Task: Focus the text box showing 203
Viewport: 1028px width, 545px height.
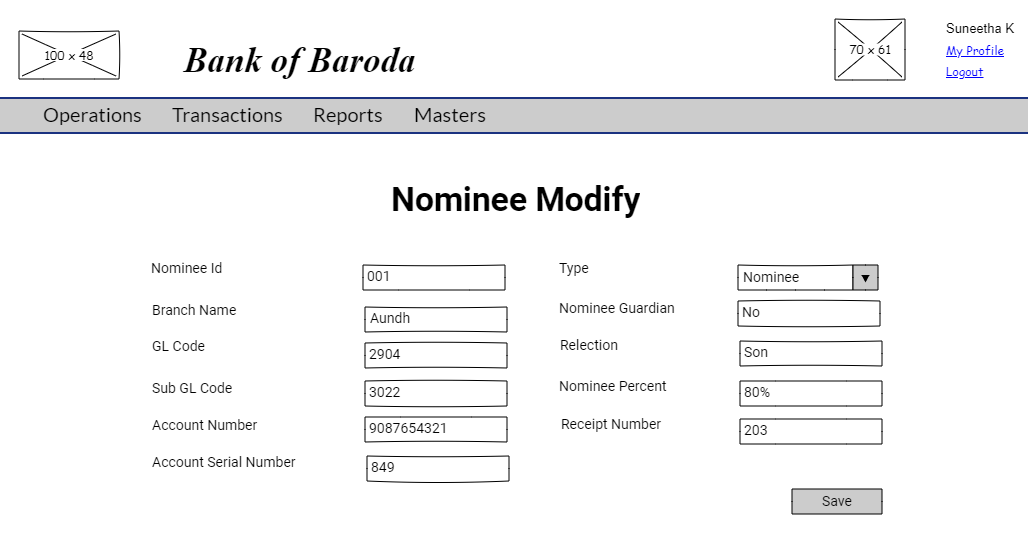Action: (811, 431)
